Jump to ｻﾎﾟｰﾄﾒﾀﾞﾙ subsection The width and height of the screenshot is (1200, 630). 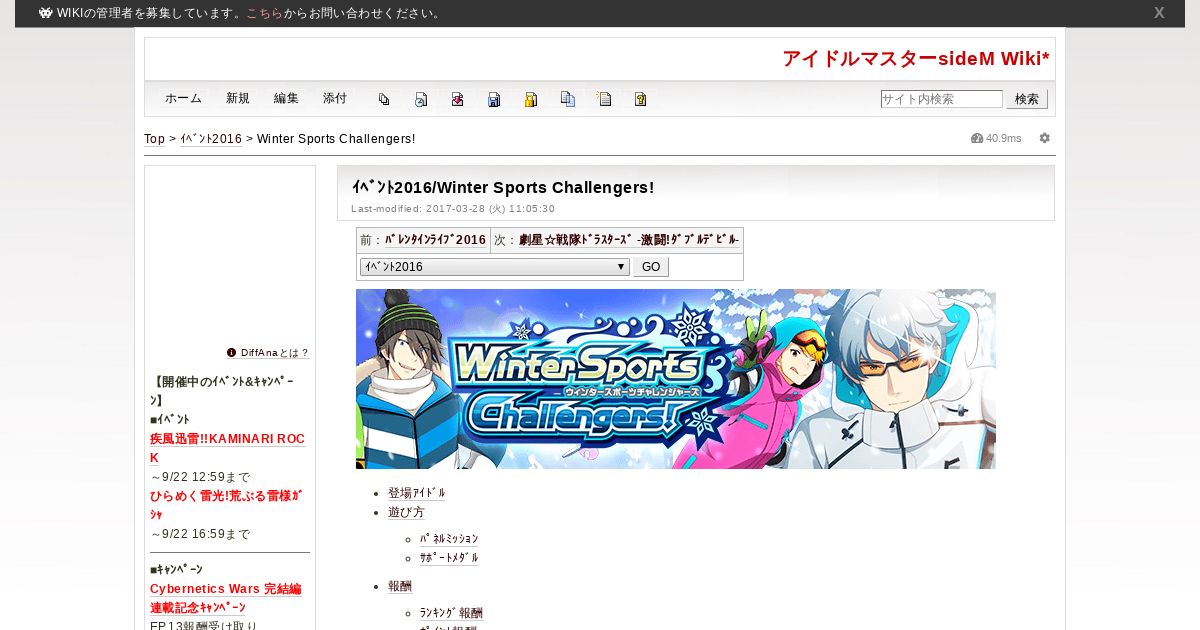click(449, 558)
